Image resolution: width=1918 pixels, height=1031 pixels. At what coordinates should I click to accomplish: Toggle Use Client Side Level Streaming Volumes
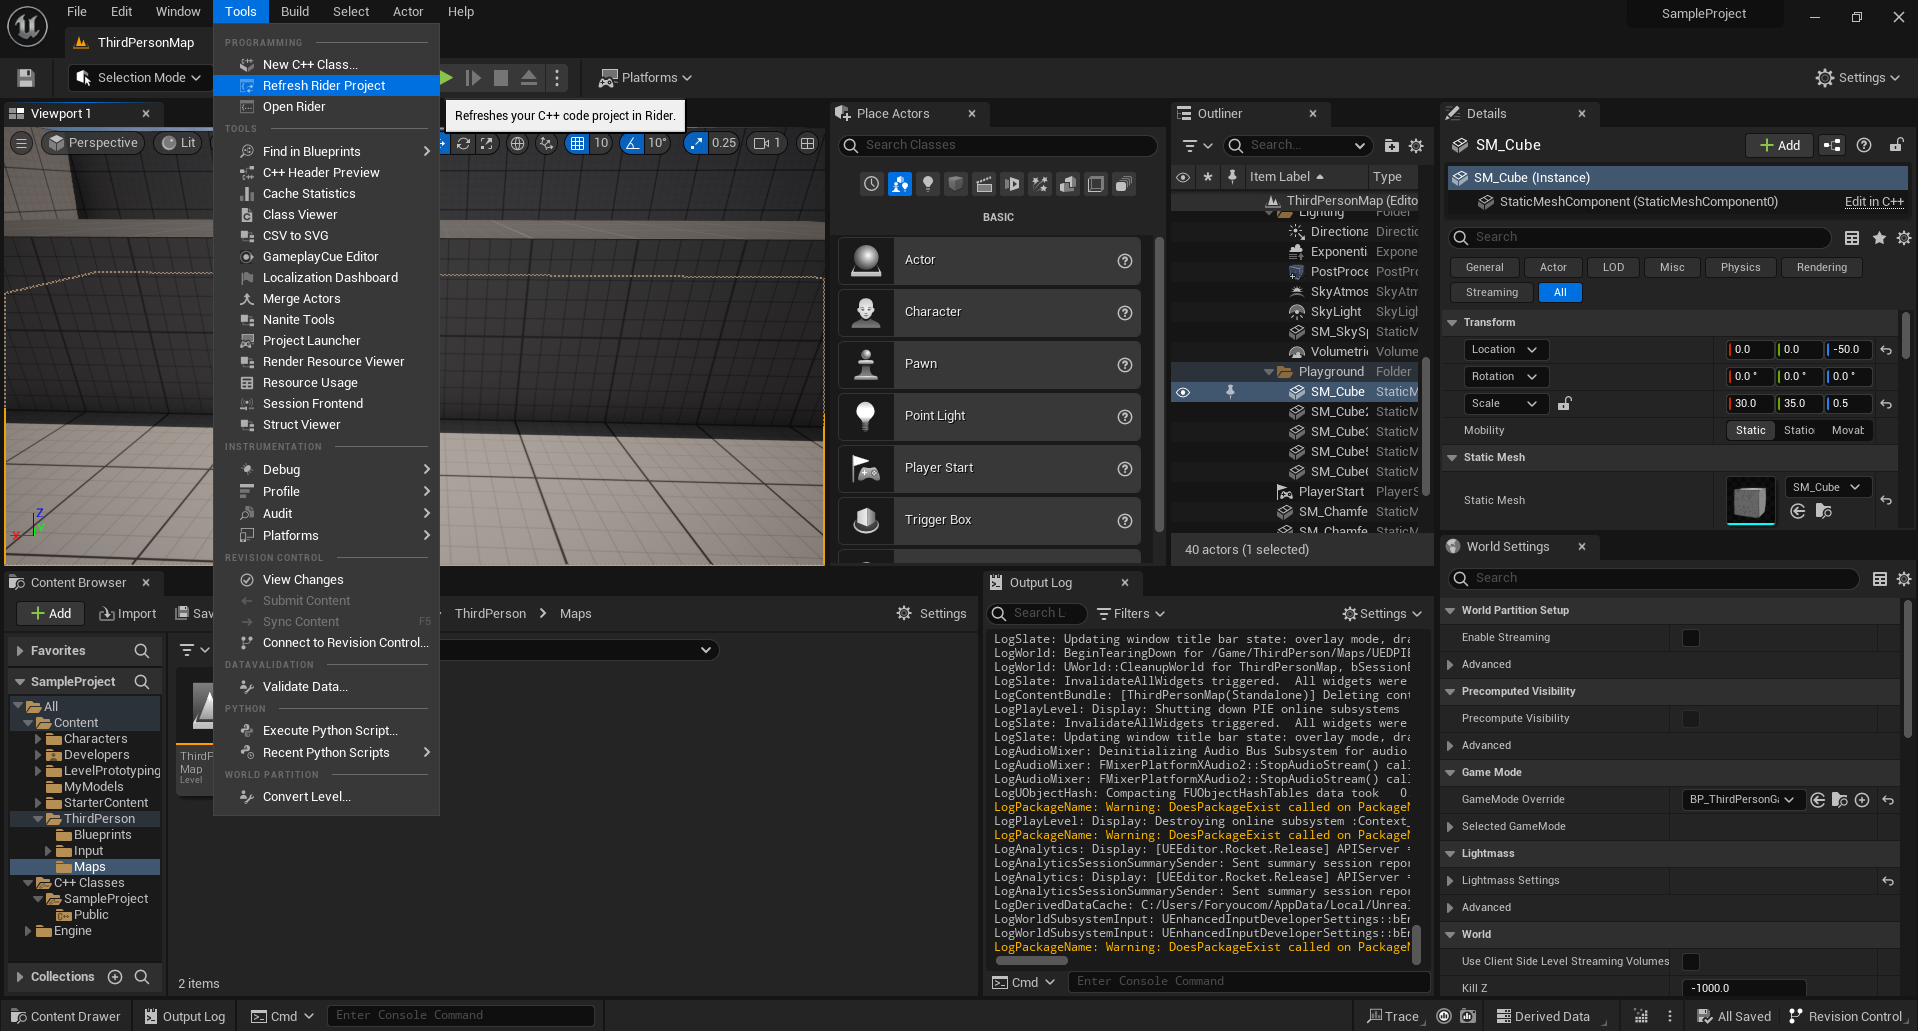pyautogui.click(x=1691, y=962)
